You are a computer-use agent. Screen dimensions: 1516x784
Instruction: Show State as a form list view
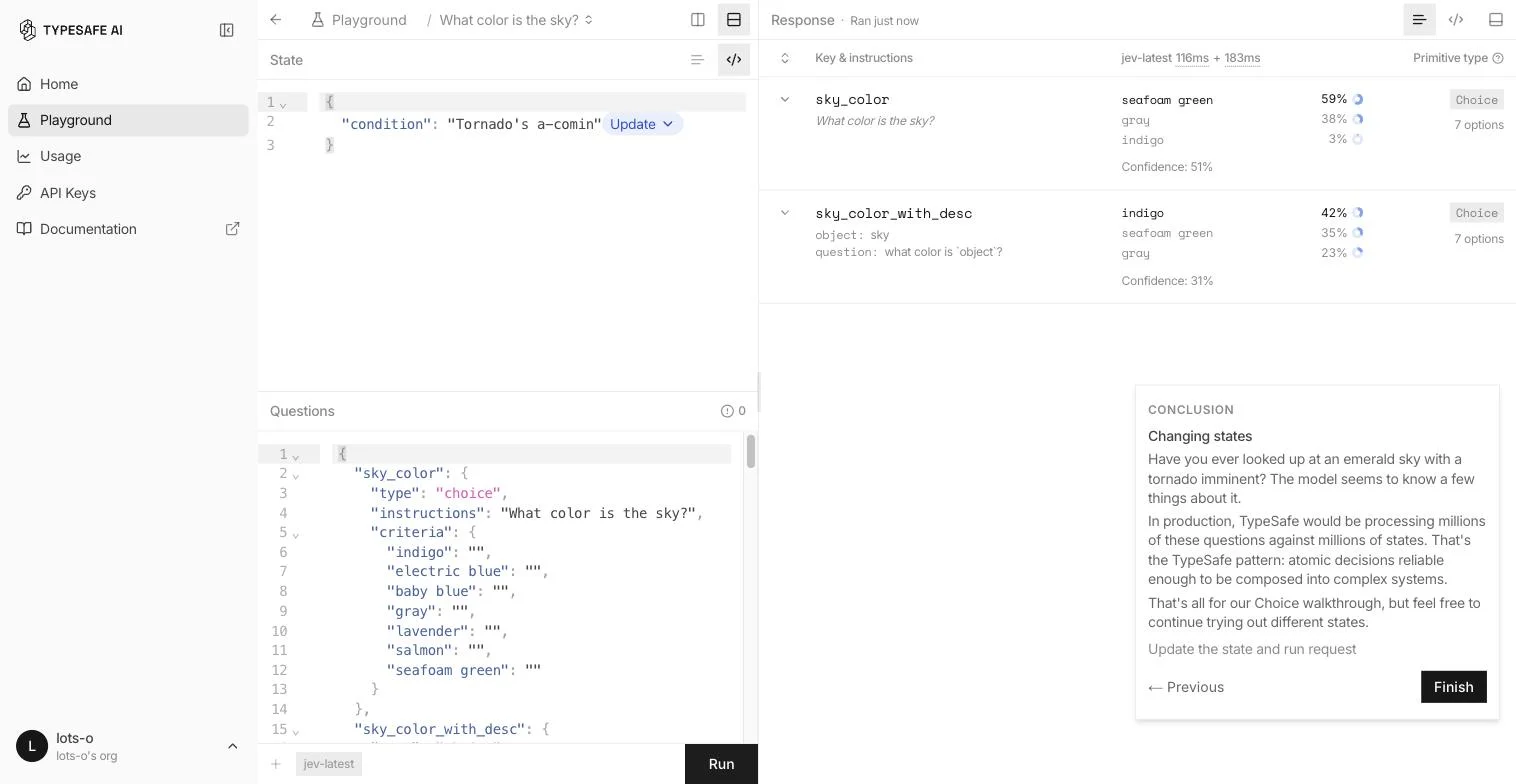pos(698,60)
